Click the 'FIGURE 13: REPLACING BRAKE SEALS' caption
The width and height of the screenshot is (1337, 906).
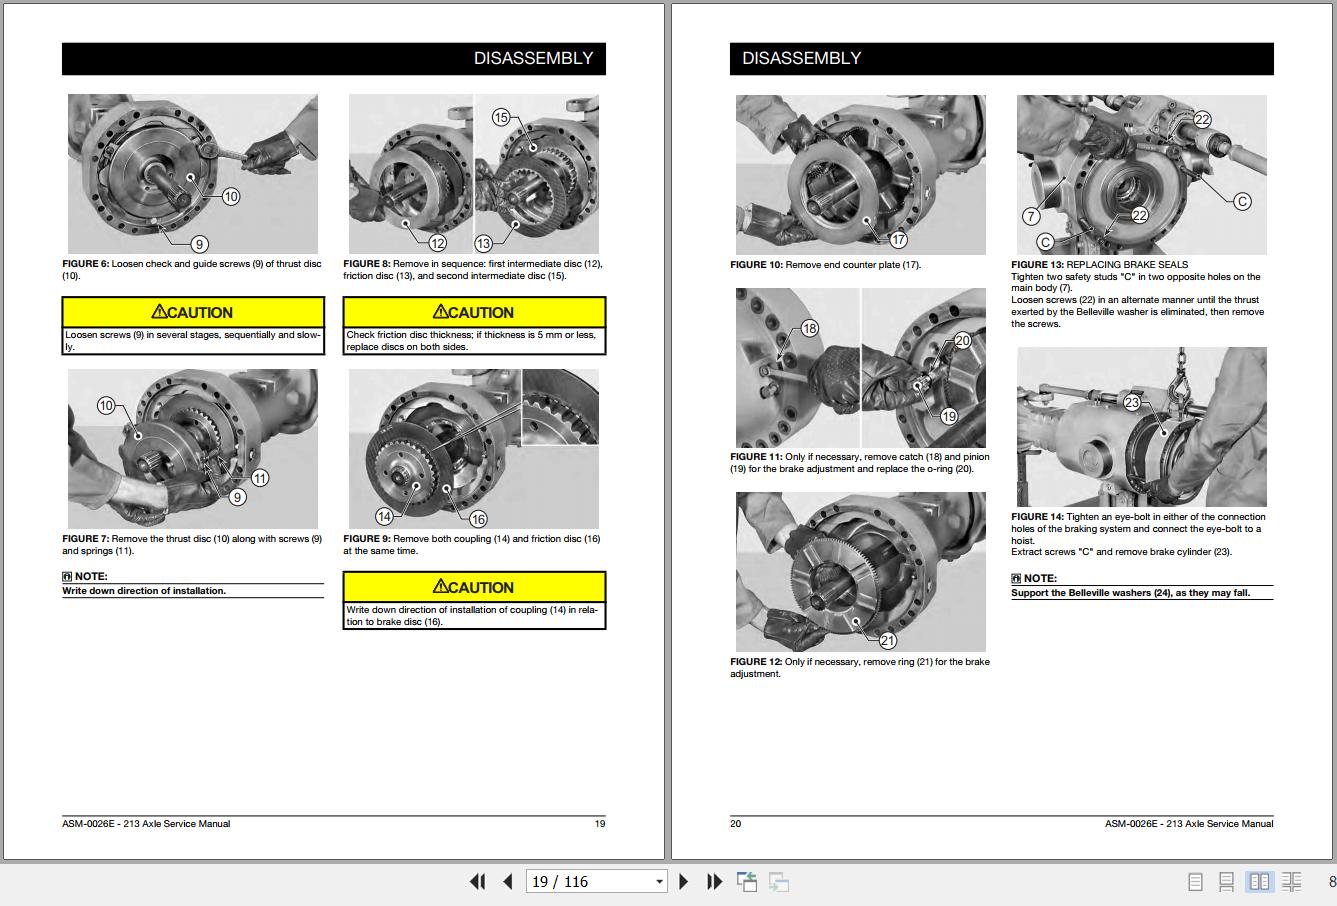tap(1100, 265)
